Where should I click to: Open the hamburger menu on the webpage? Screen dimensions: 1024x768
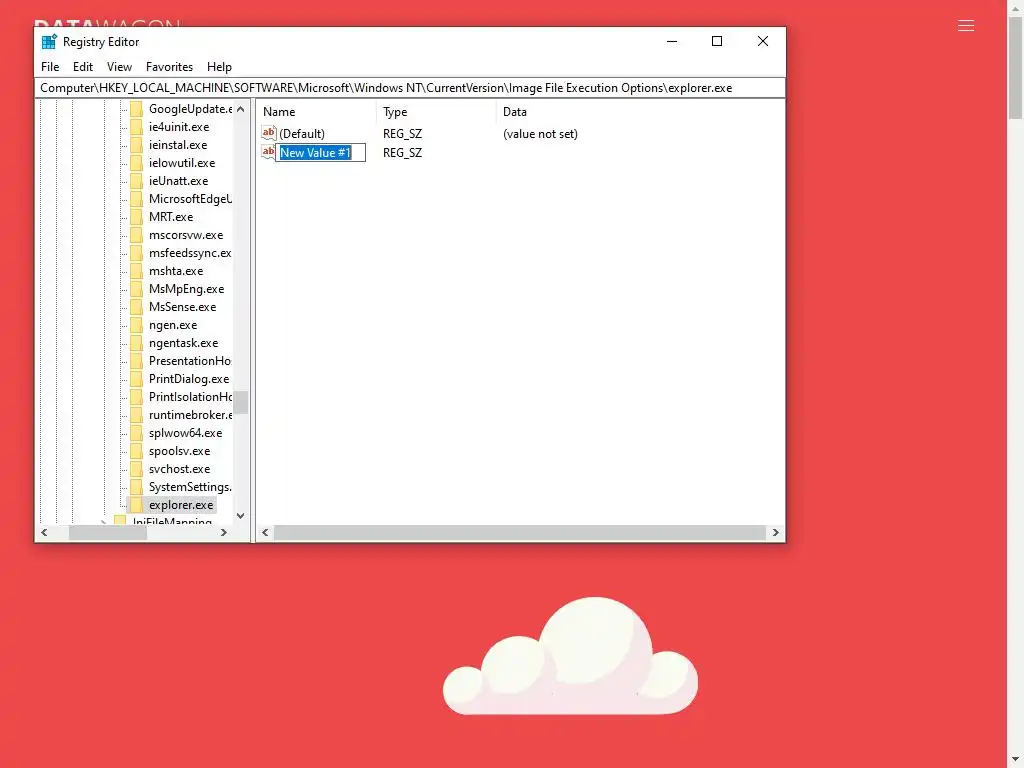click(966, 26)
